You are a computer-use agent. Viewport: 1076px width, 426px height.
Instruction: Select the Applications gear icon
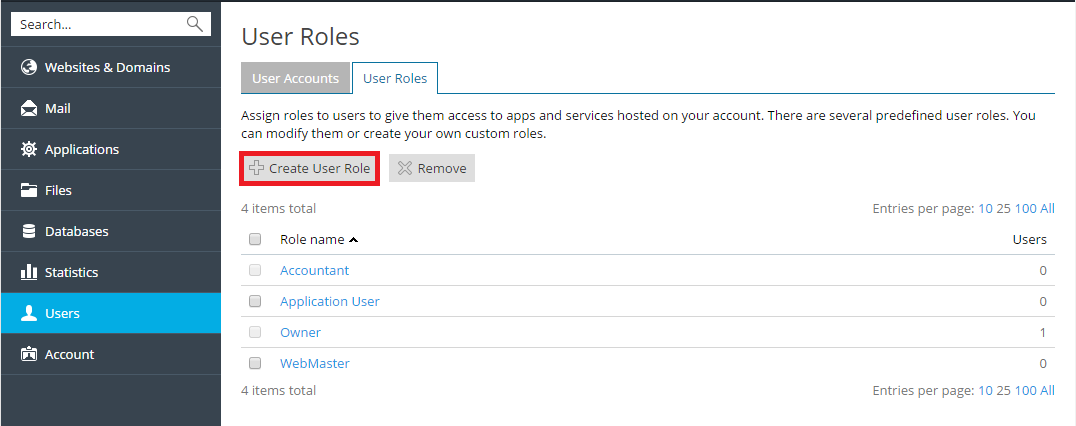click(29, 150)
